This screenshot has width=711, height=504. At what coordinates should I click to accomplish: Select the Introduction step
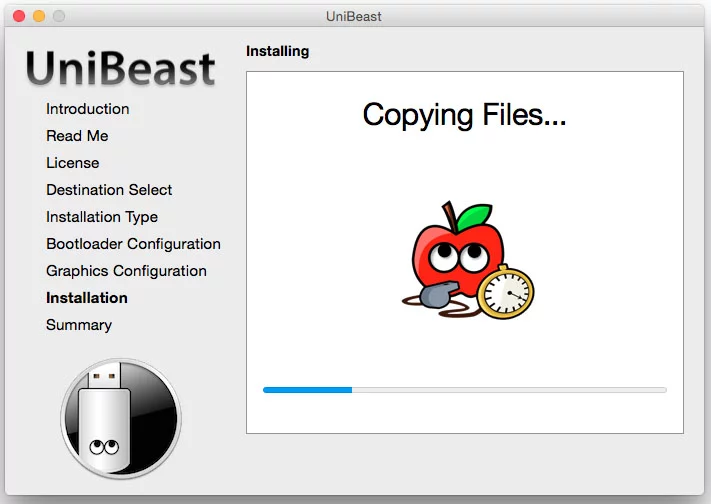pyautogui.click(x=87, y=109)
